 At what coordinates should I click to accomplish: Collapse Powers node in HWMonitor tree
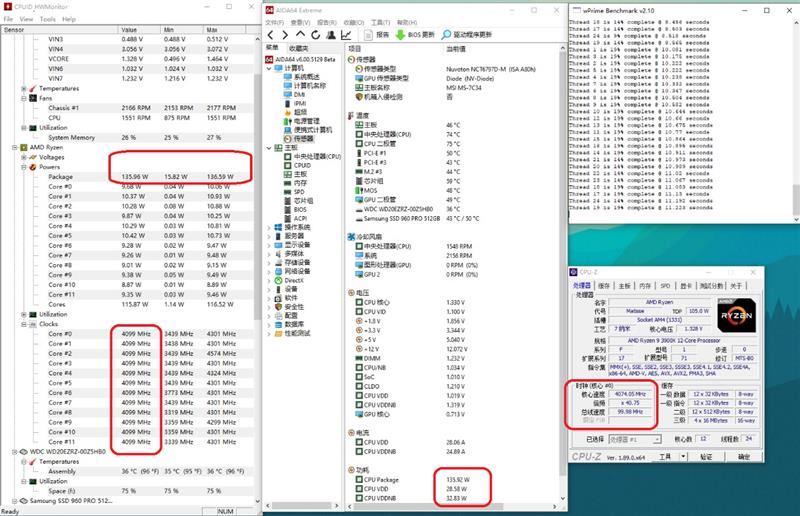pyautogui.click(x=24, y=167)
